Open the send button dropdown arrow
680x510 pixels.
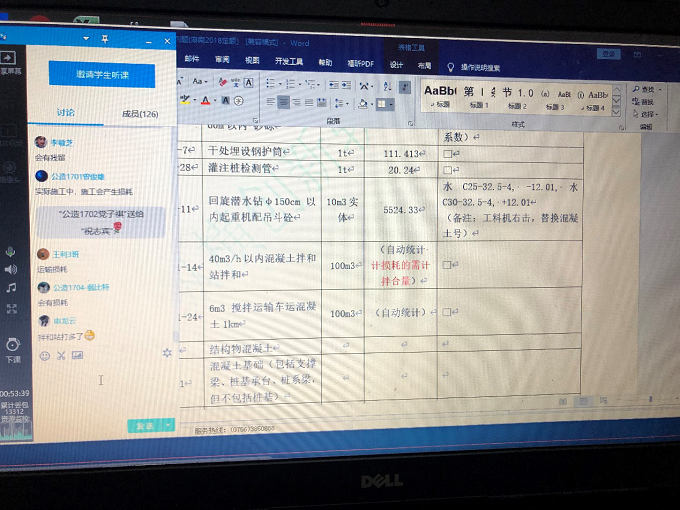[168, 426]
